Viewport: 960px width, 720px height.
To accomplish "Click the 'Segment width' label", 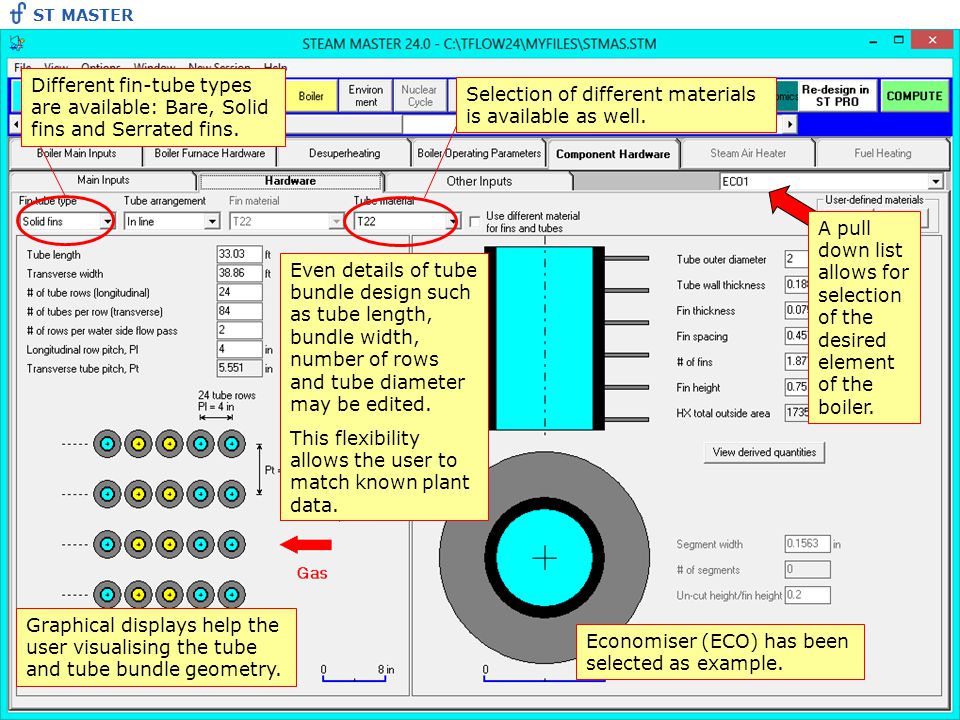I will tap(709, 544).
